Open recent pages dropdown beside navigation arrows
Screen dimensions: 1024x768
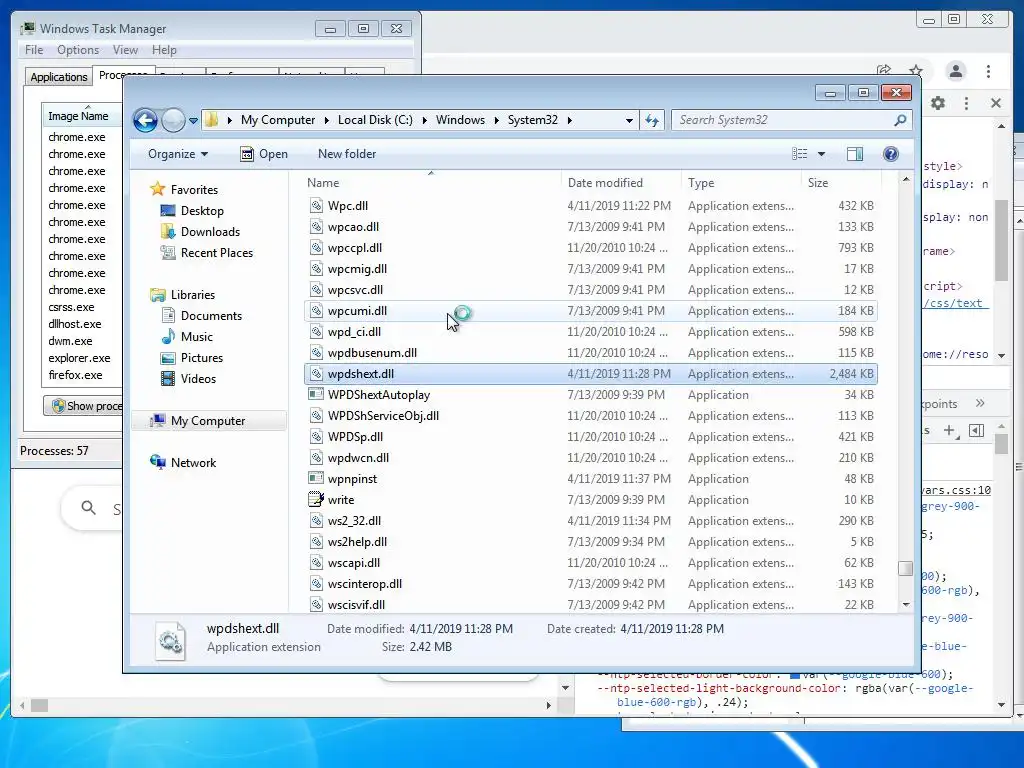pyautogui.click(x=193, y=121)
